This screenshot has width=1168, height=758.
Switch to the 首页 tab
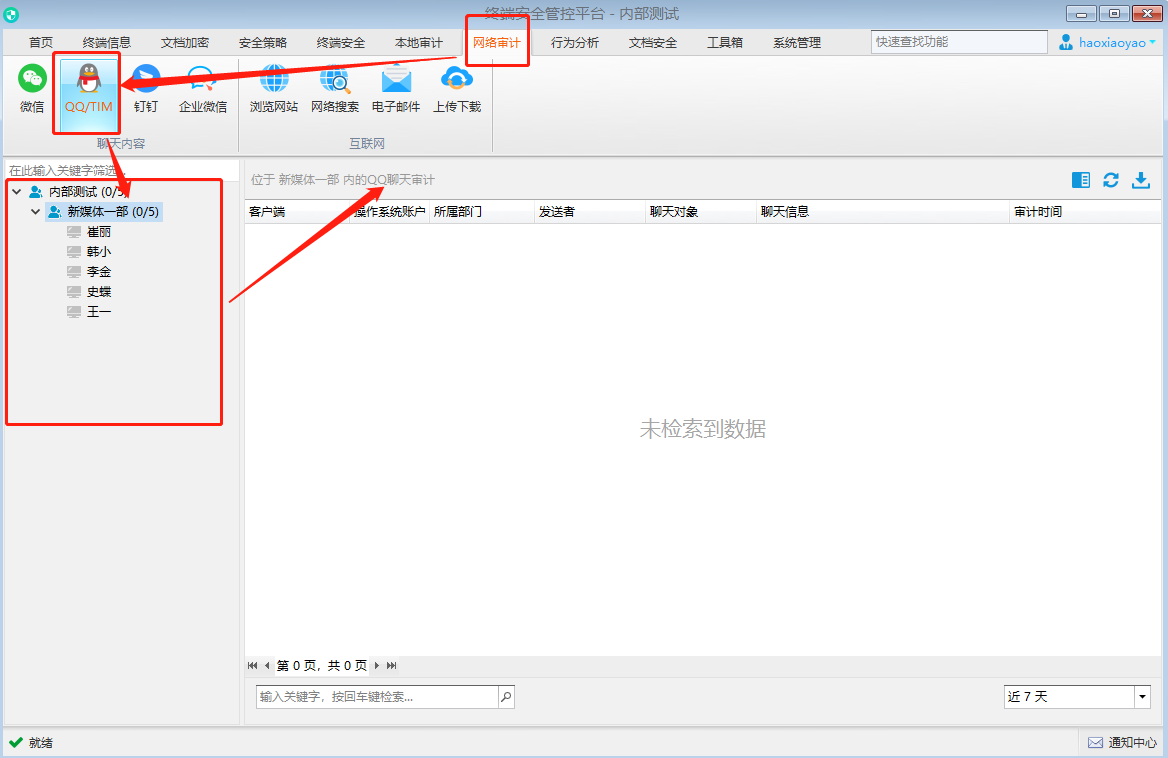pyautogui.click(x=41, y=42)
